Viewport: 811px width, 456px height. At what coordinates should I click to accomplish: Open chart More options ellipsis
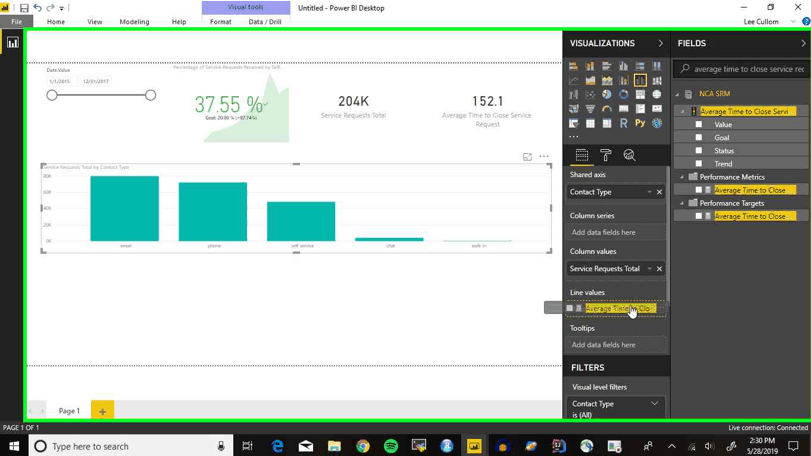pos(544,156)
